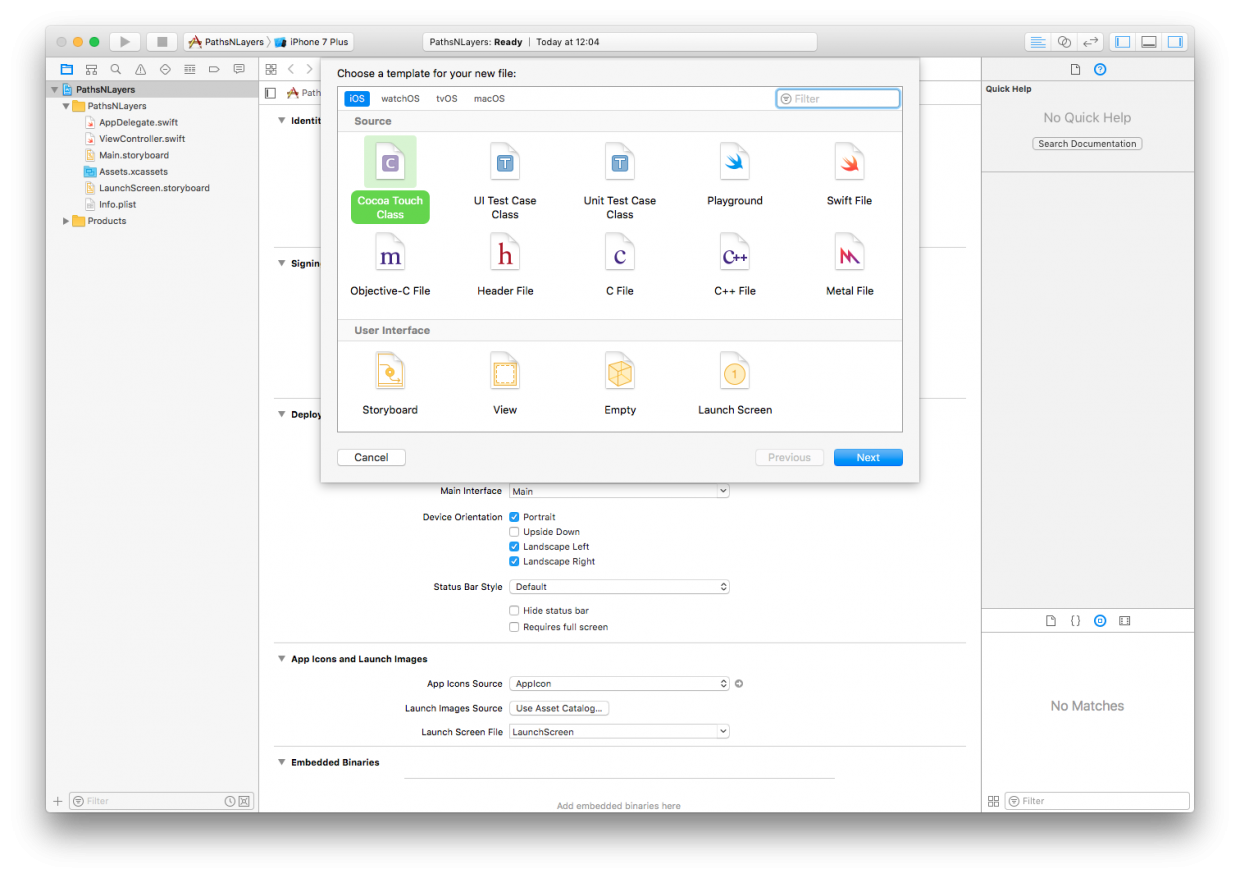Screen dimensions: 1240x878
Task: Click the Cancel button
Action: point(371,458)
